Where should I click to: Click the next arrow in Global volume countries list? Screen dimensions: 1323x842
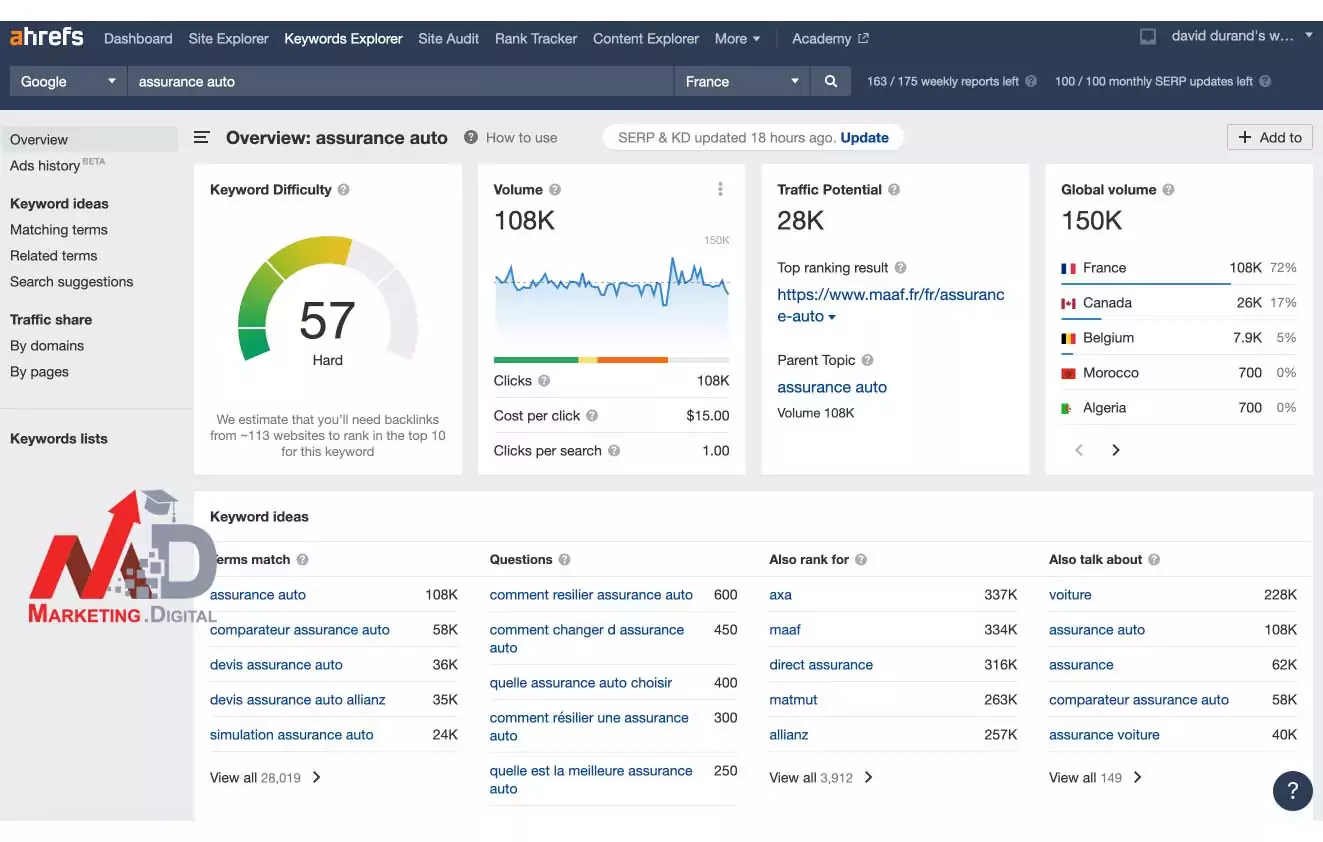point(1115,450)
